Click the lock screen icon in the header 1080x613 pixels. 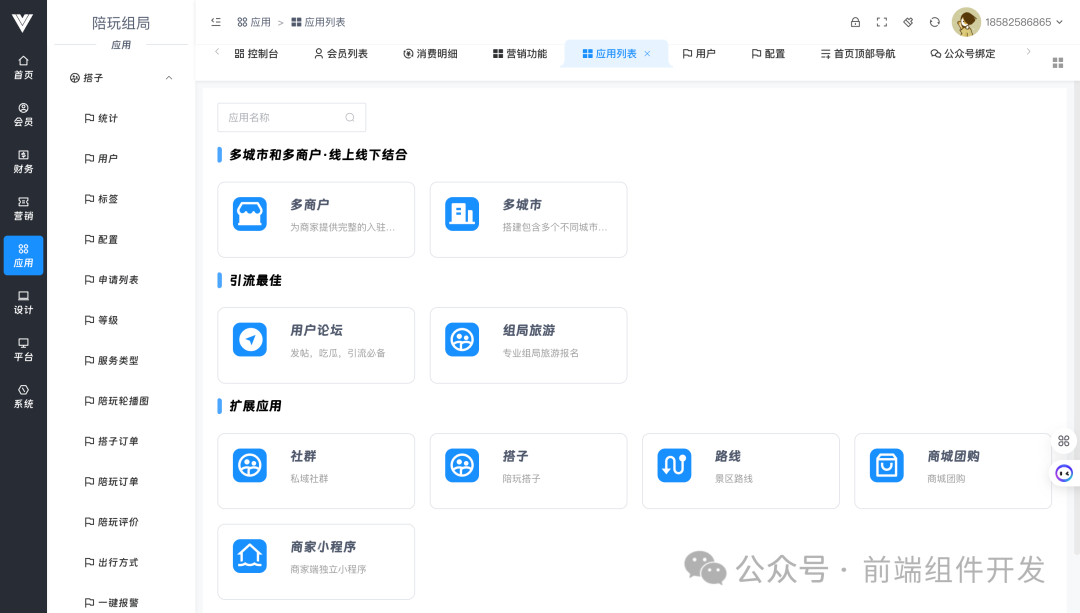point(855,21)
